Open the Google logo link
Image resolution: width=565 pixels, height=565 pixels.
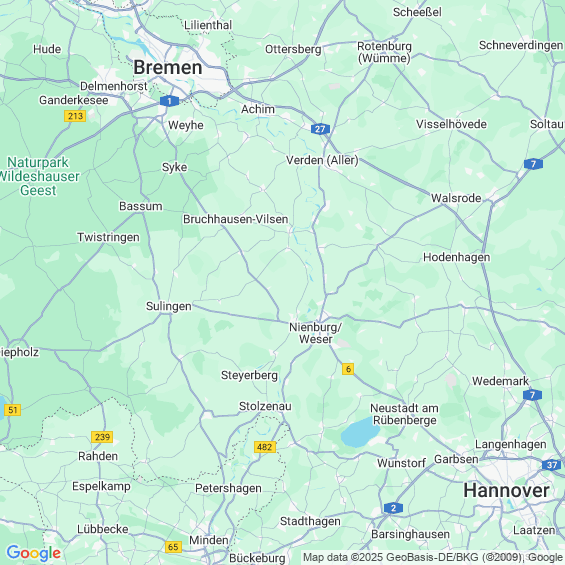click(34, 553)
